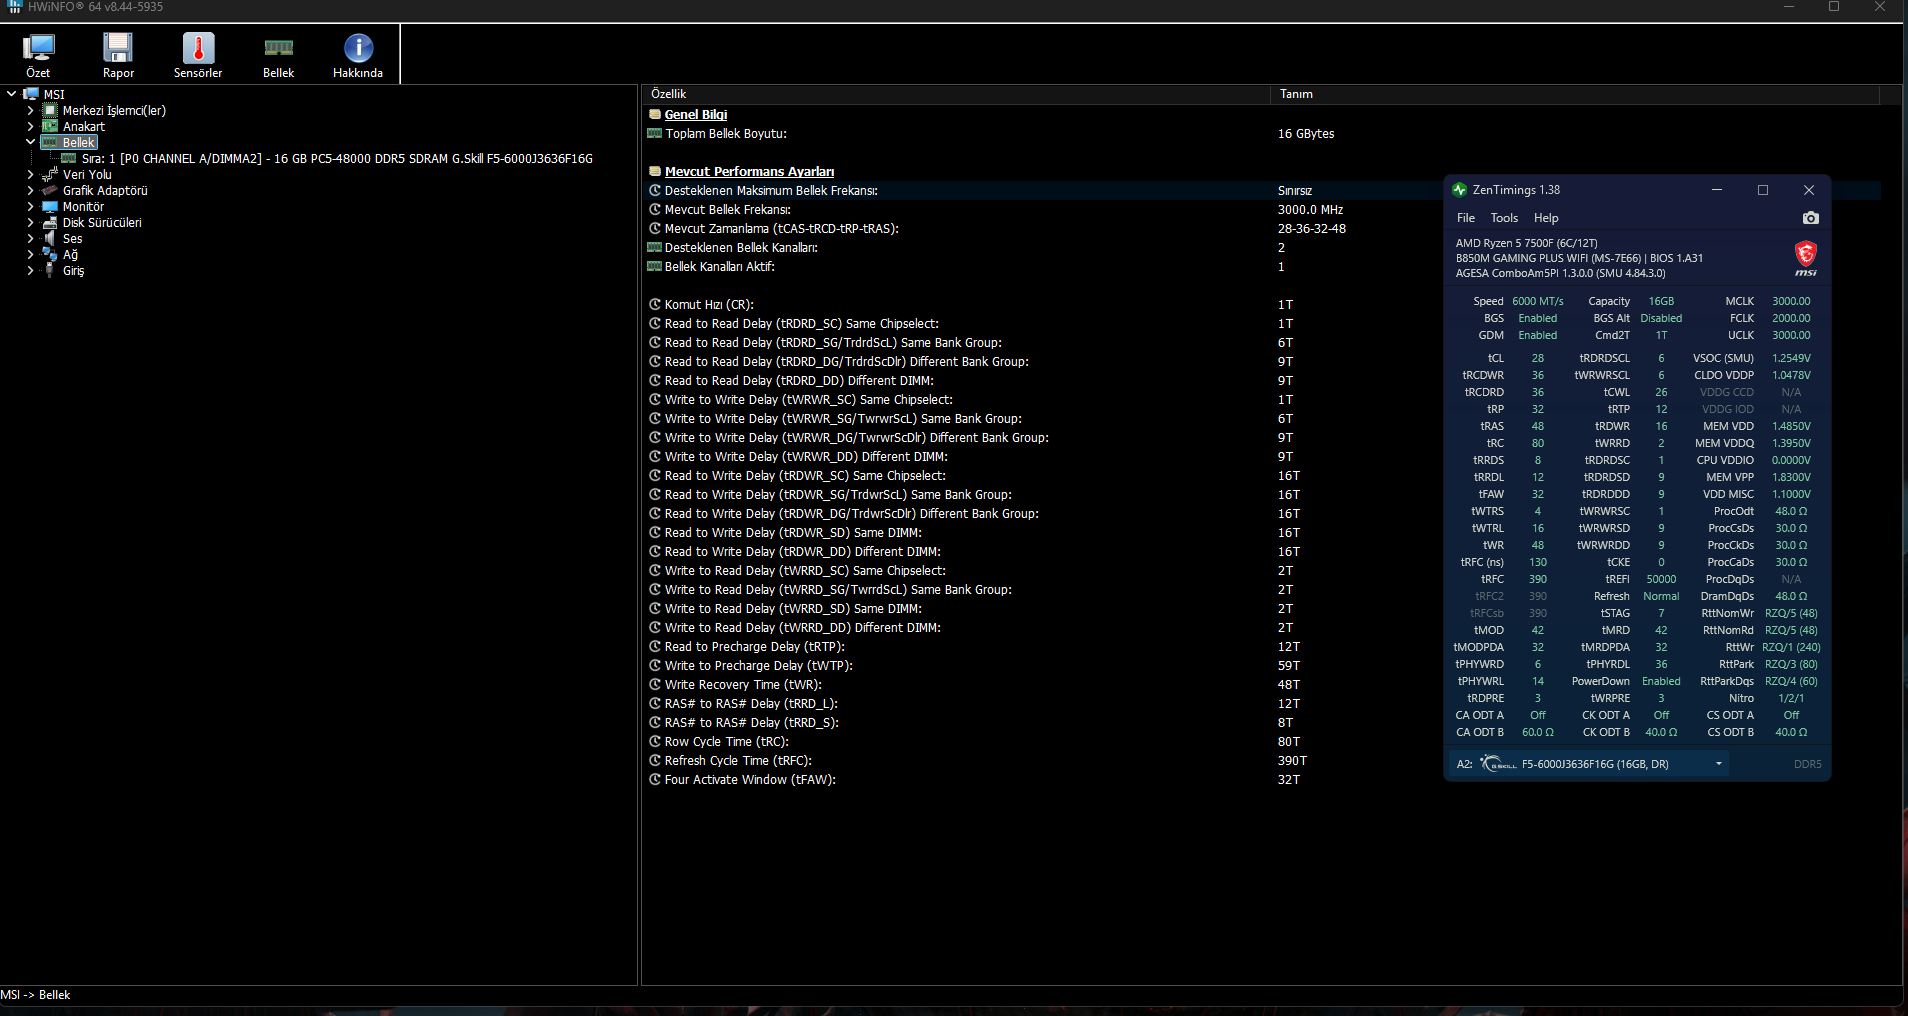Take a ZenTimings screenshot with camera icon
The image size is (1908, 1016).
(1810, 218)
